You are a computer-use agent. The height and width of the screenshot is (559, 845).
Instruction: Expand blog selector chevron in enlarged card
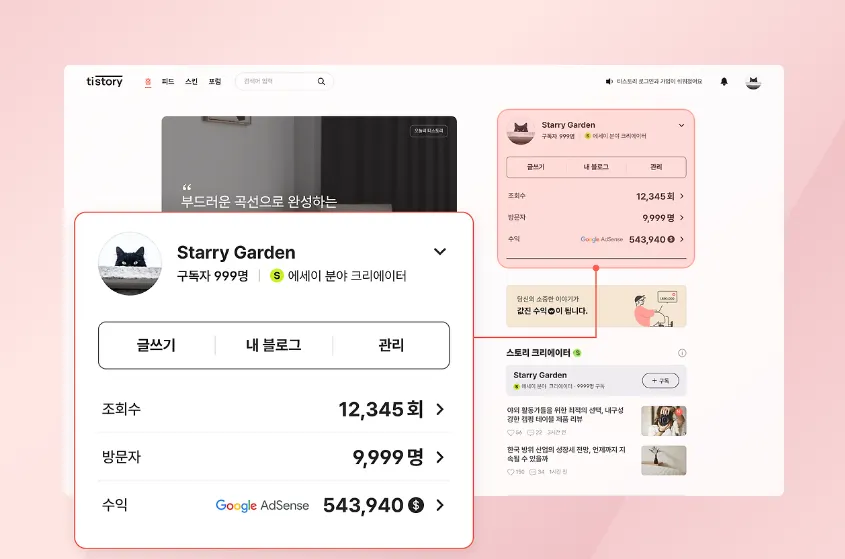(x=440, y=252)
